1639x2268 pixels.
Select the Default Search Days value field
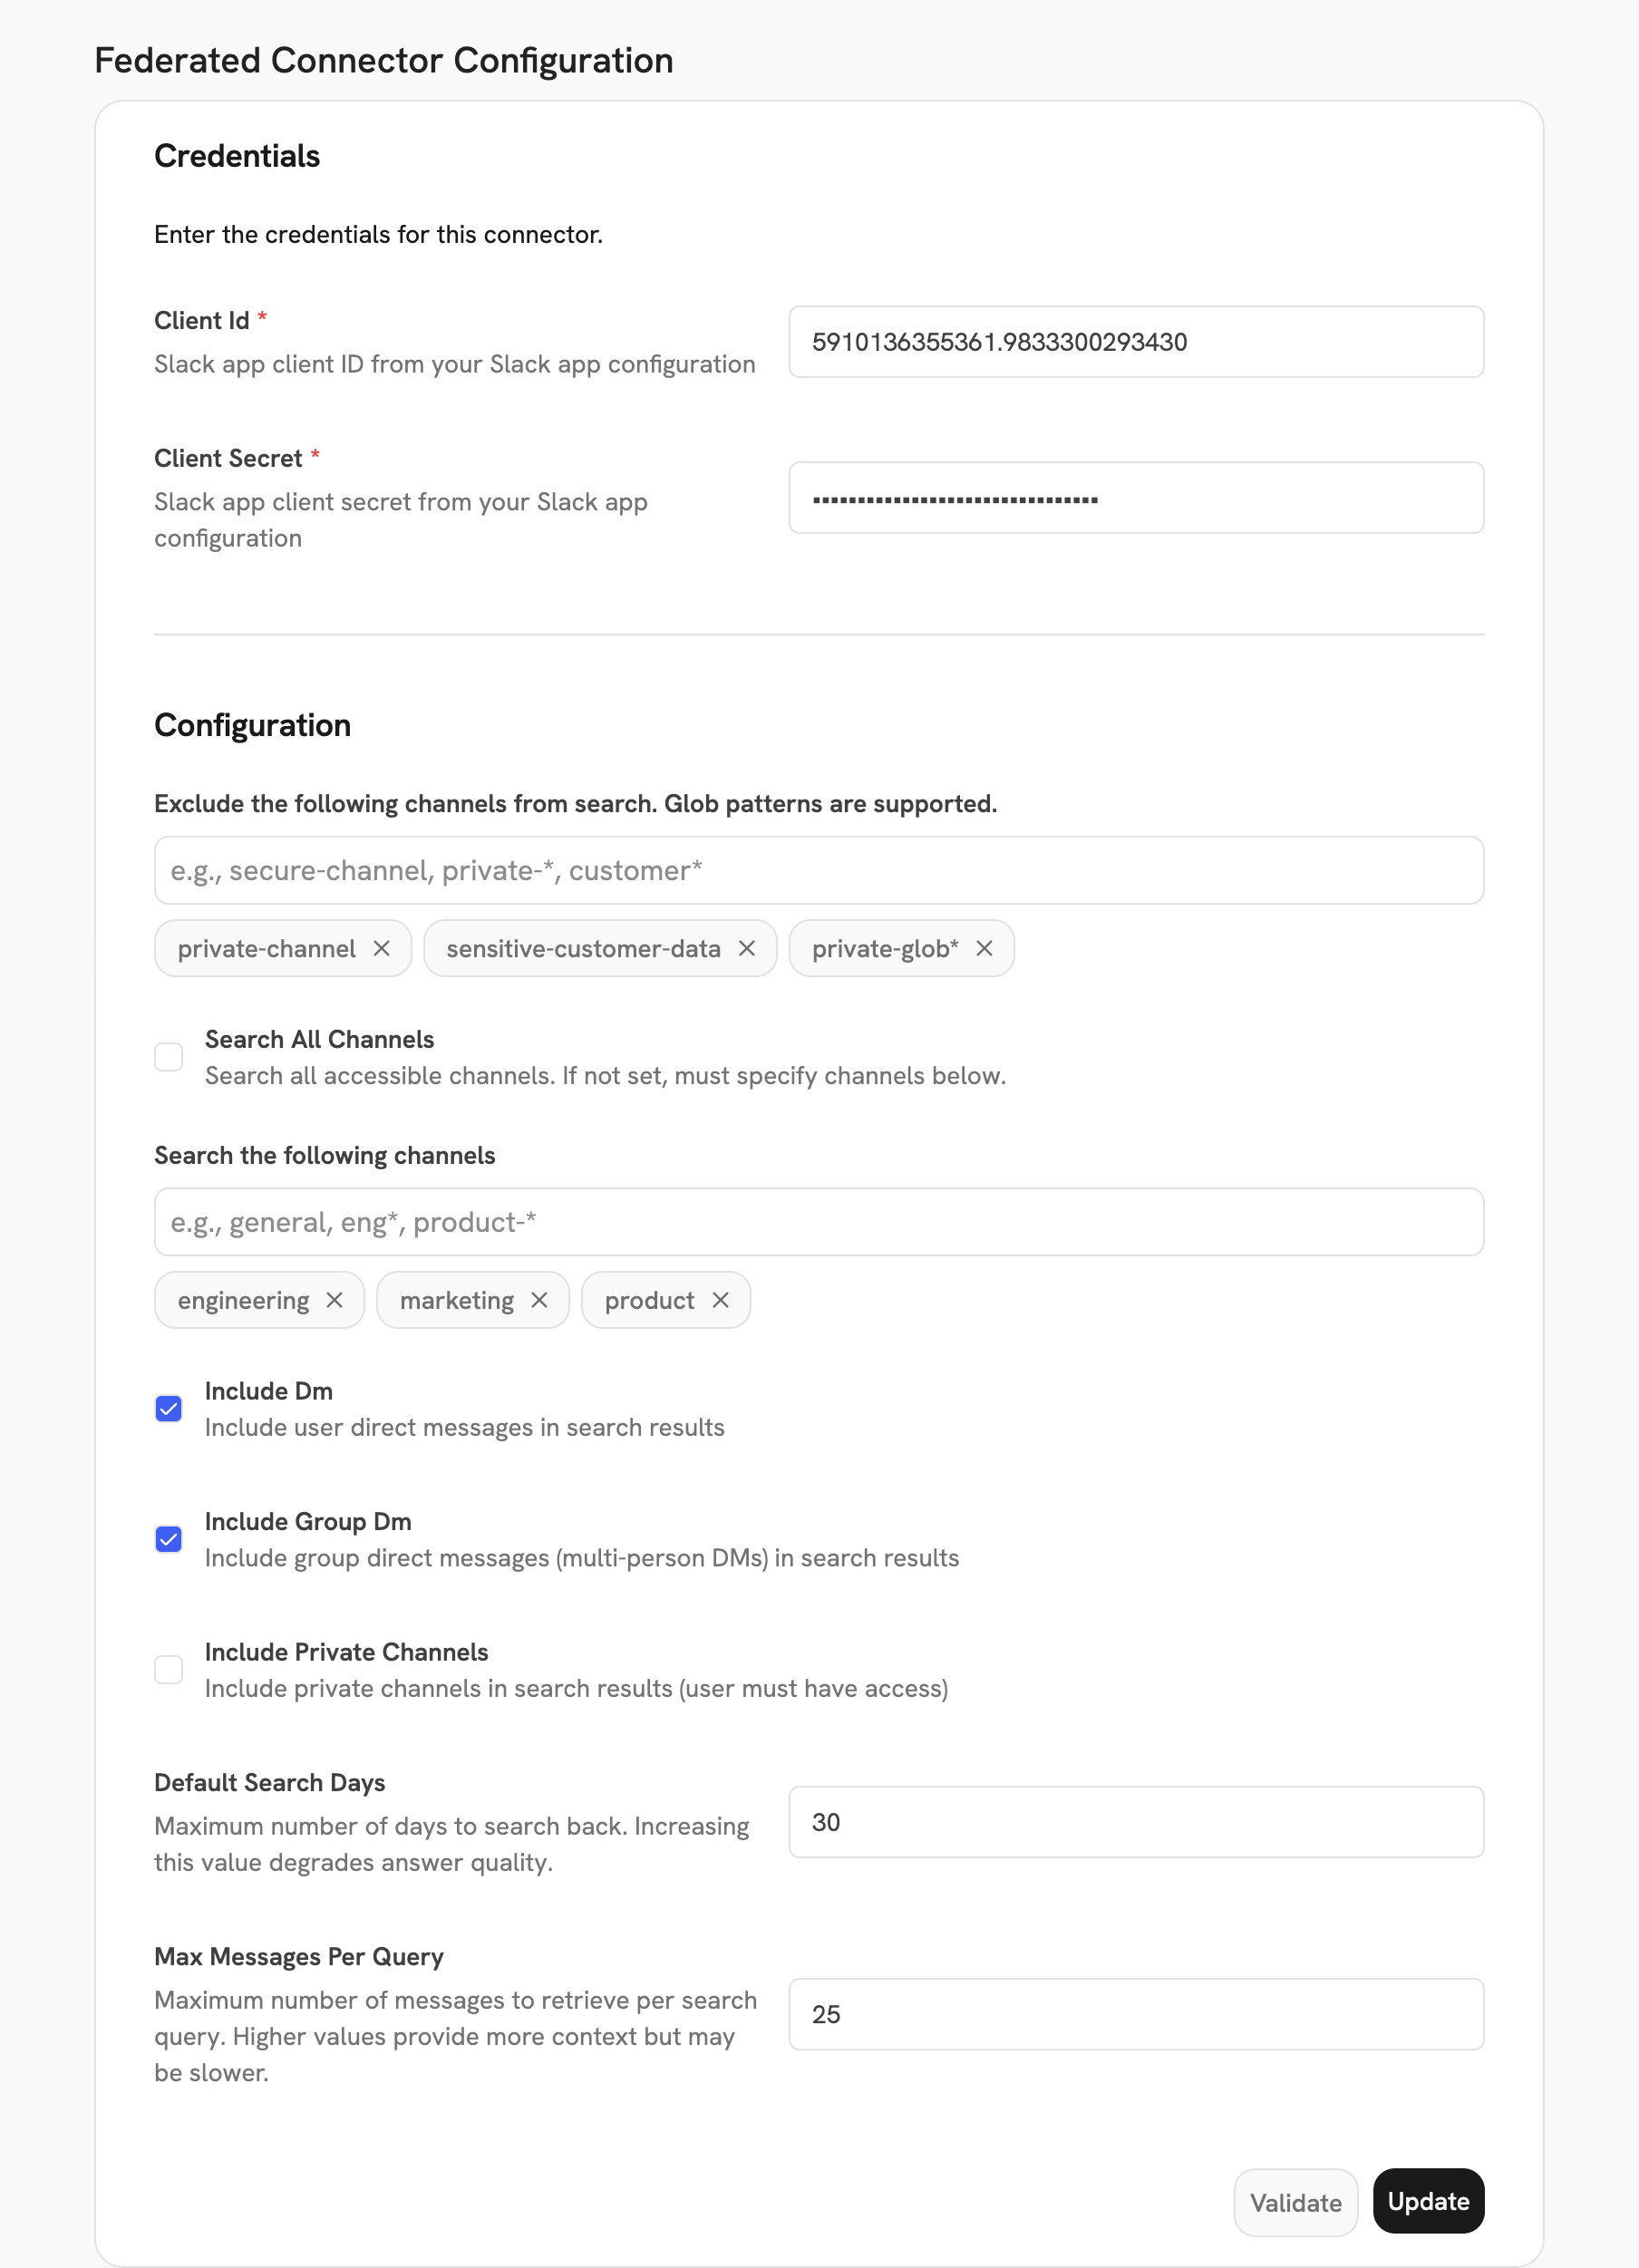1135,1822
